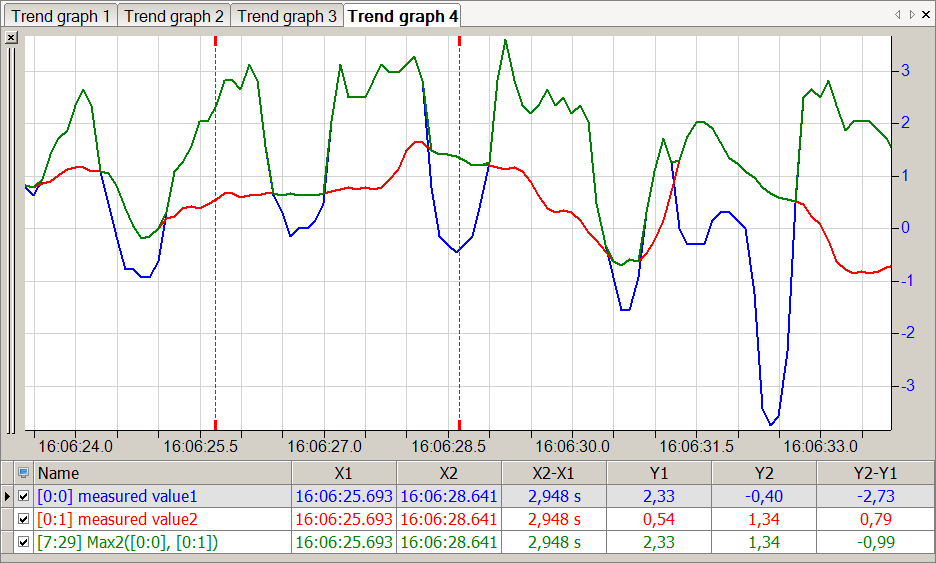The height and width of the screenshot is (563, 936).
Task: Uncheck the measured value1 checkbox
Action: pyautogui.click(x=24, y=496)
